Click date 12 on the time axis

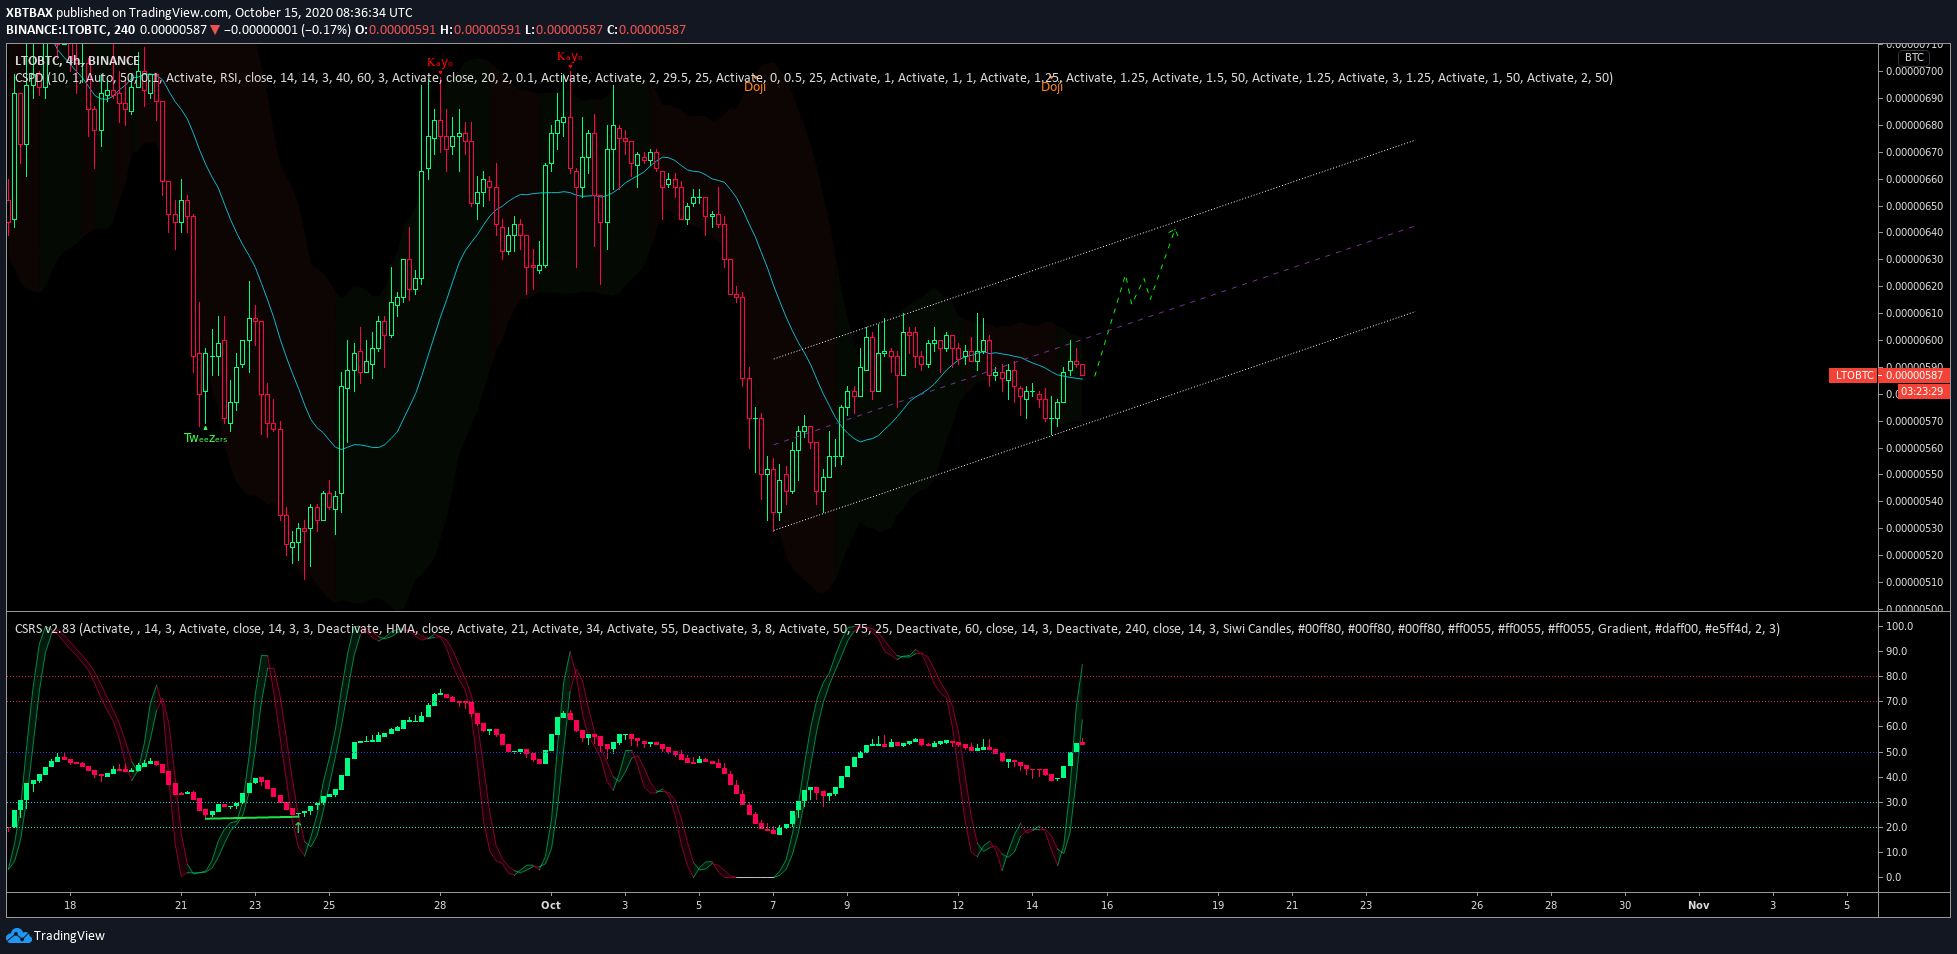coord(958,906)
